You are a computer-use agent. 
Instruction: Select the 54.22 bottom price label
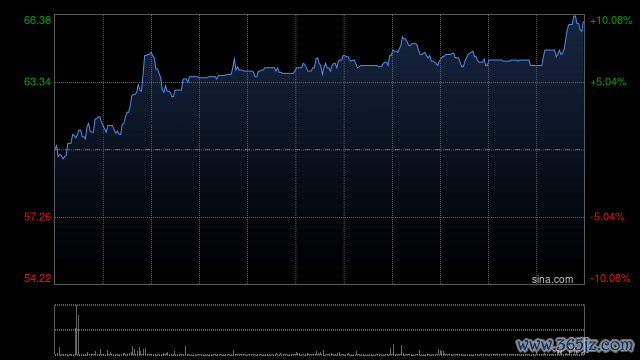(37, 278)
